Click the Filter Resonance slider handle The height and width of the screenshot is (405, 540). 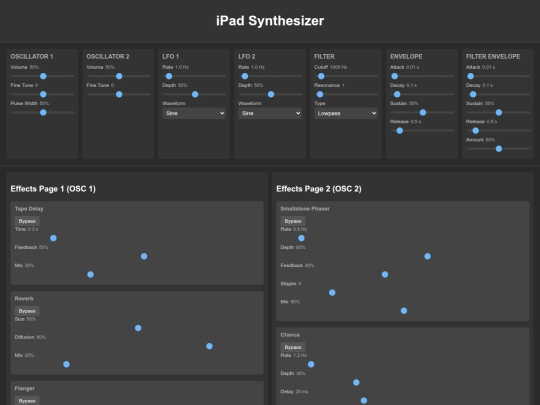click(x=320, y=94)
